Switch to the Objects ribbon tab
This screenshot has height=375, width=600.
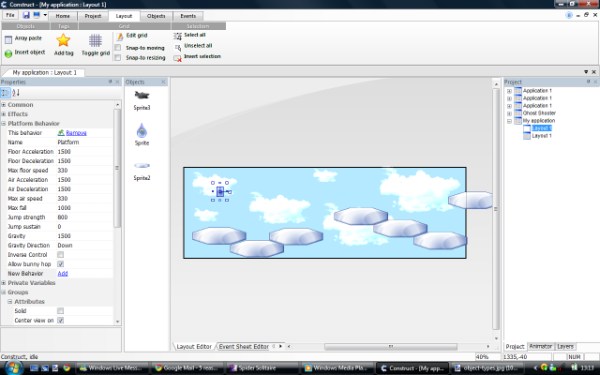click(x=156, y=16)
